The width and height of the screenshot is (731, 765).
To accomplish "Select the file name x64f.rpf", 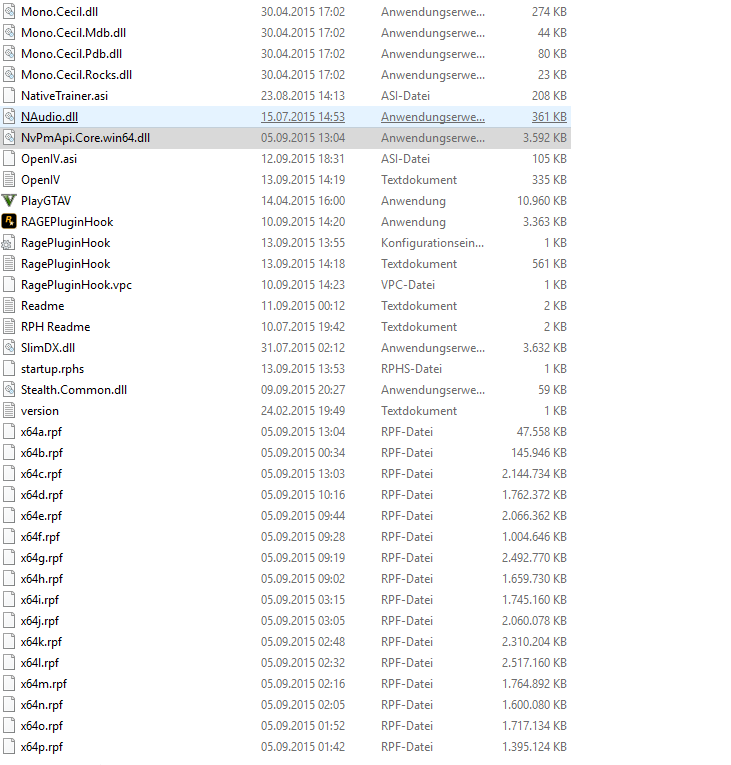I will pos(40,536).
